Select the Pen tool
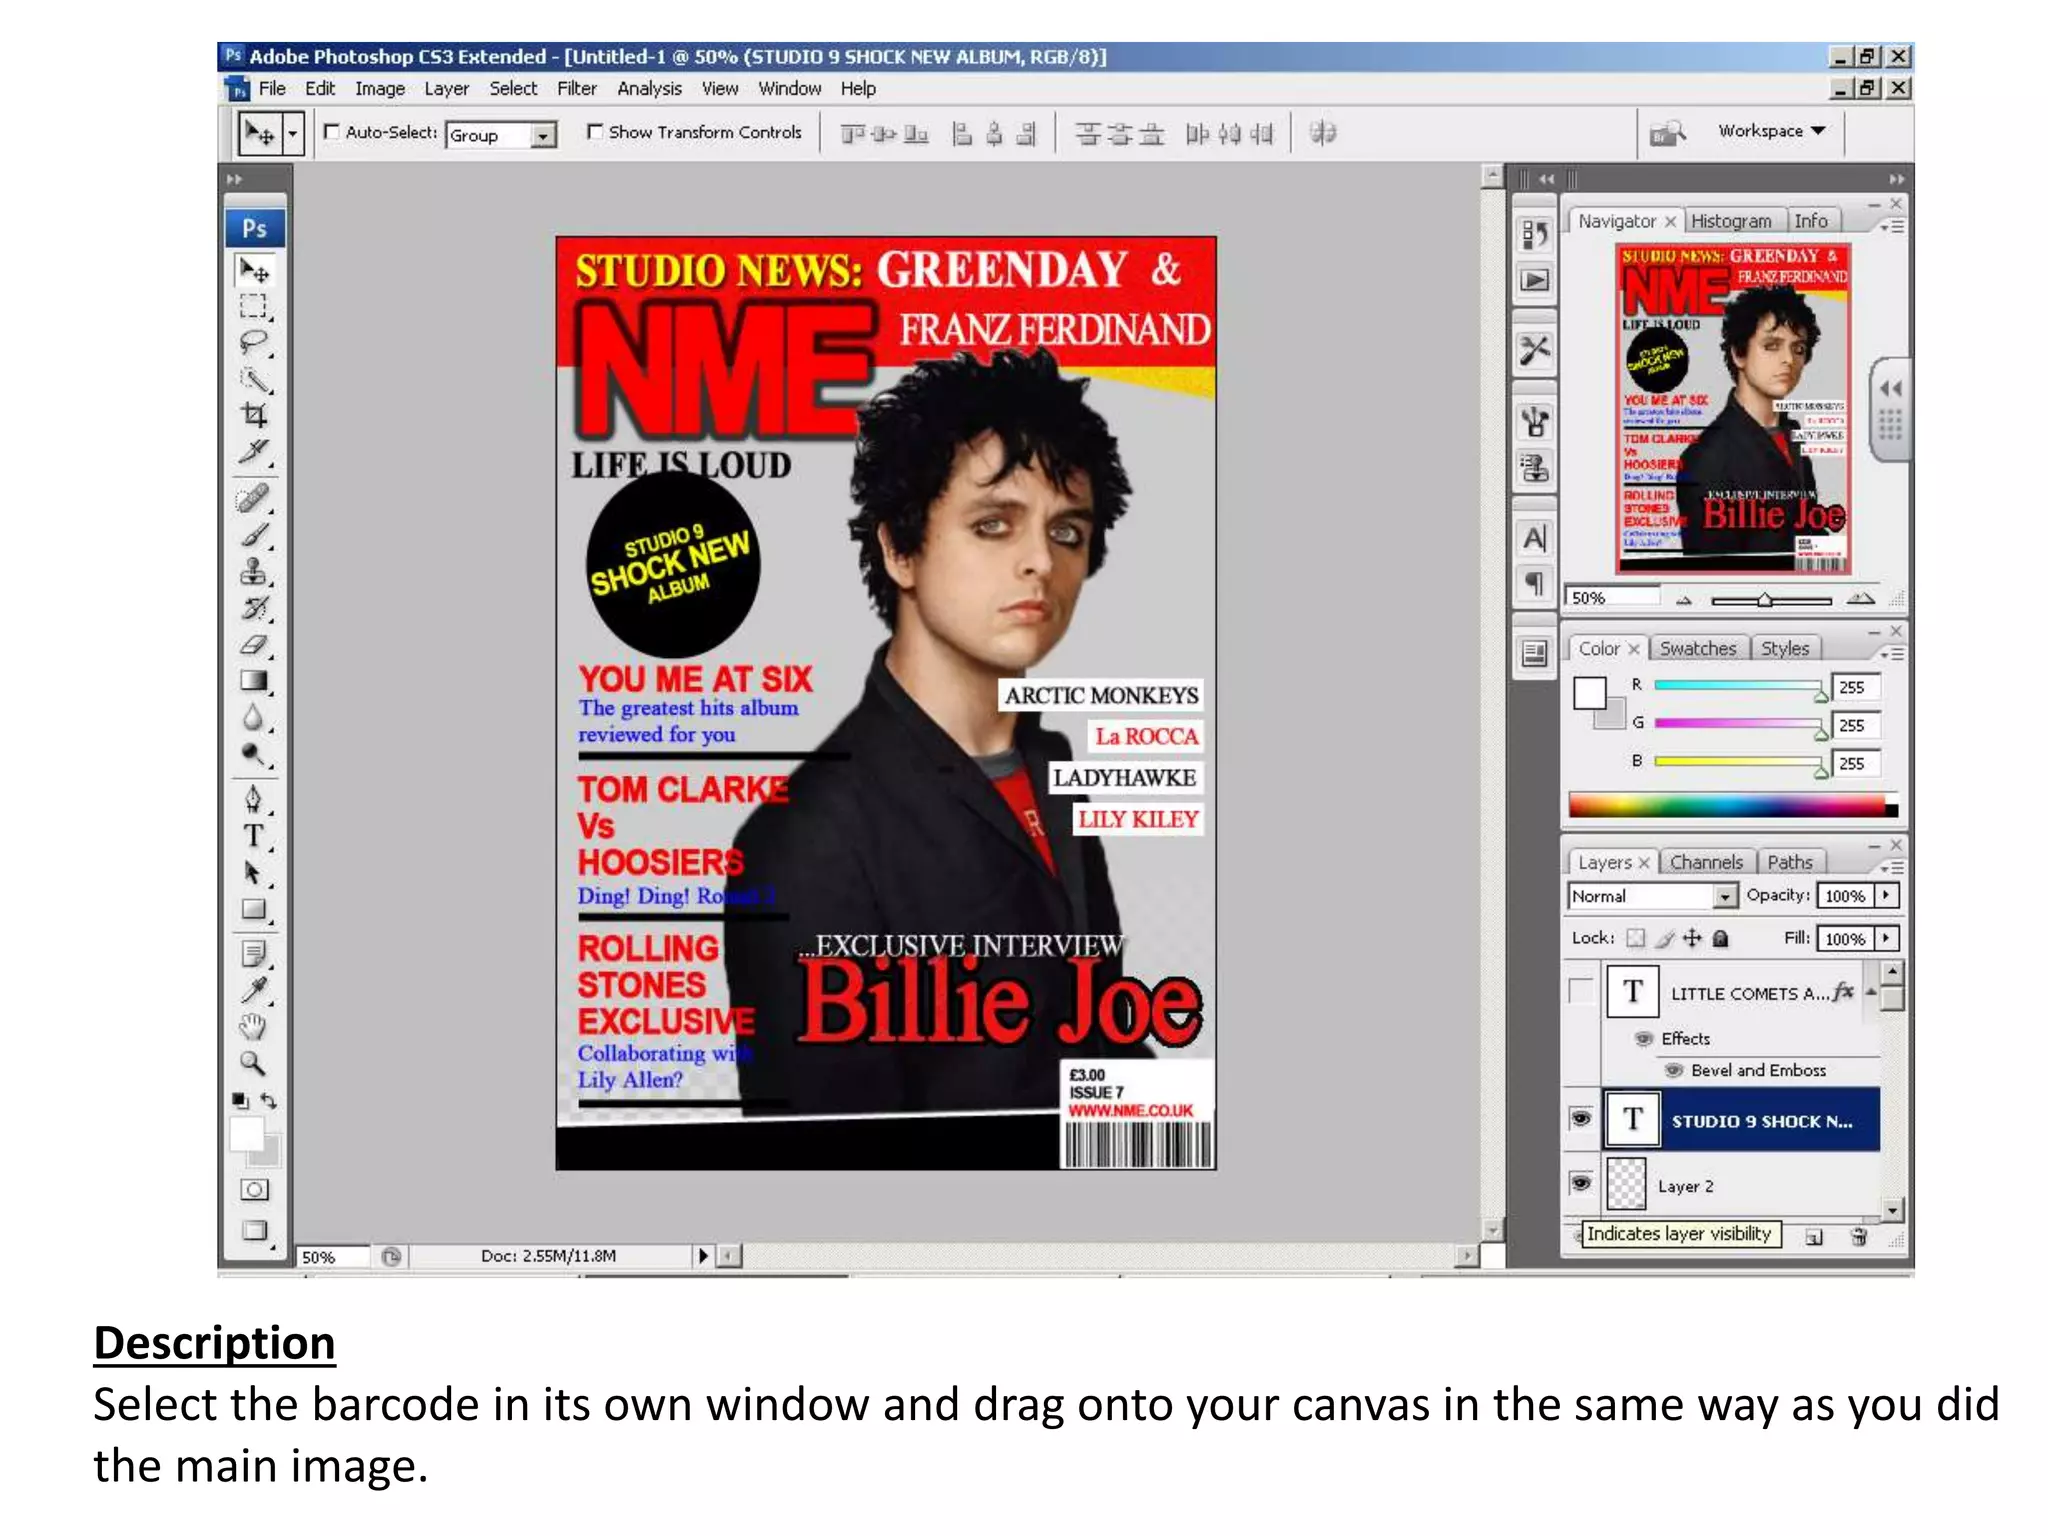The image size is (2048, 1536). click(254, 799)
